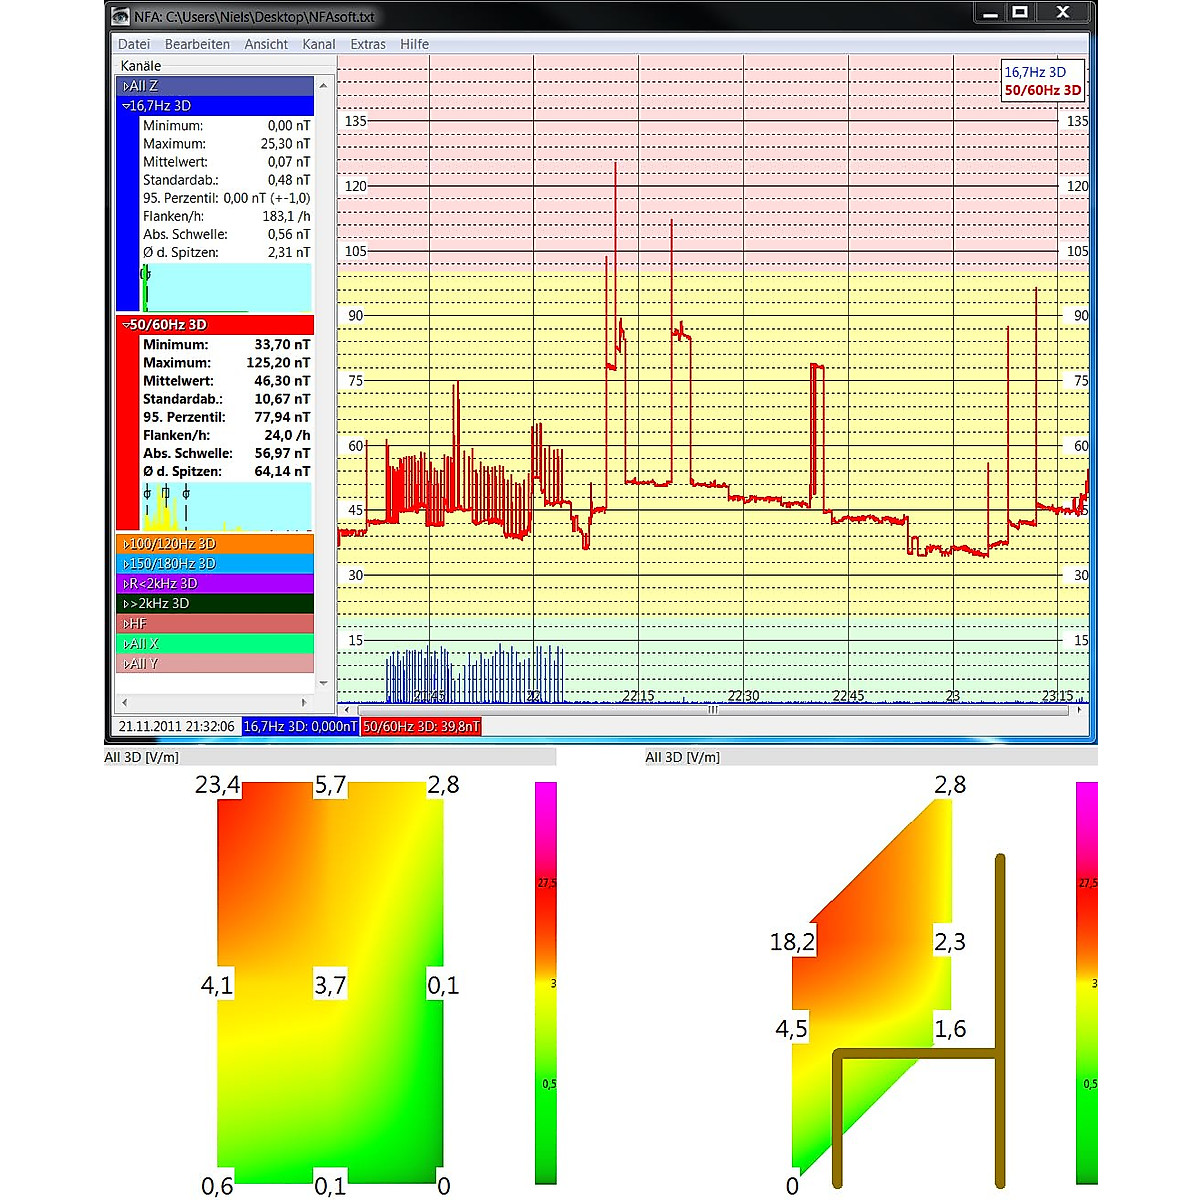1200x1200 pixels.
Task: Maximize the NFA window
Action: [x=1020, y=13]
